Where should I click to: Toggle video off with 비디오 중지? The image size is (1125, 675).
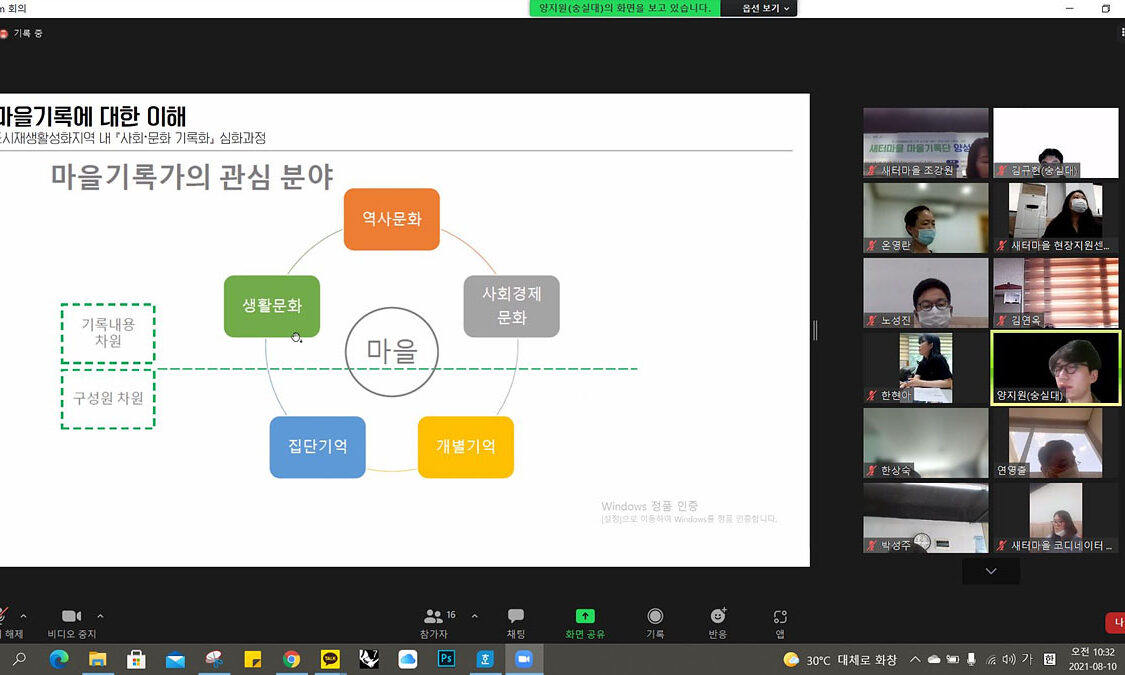[x=71, y=622]
